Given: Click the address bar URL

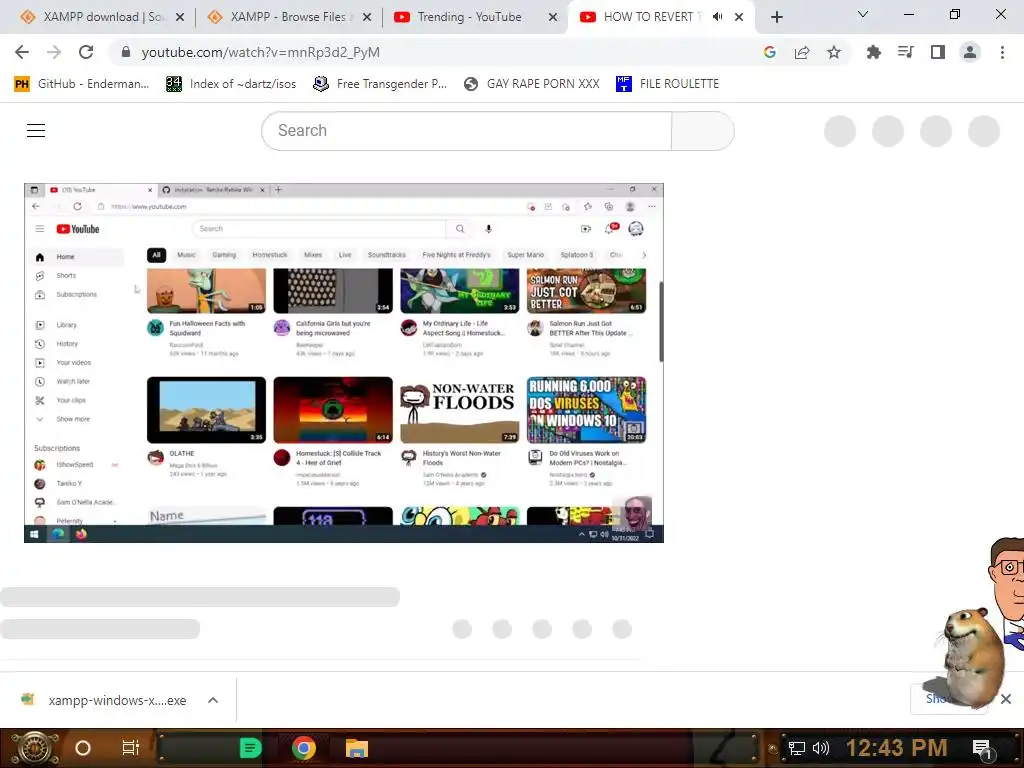Looking at the screenshot, I should [261, 52].
